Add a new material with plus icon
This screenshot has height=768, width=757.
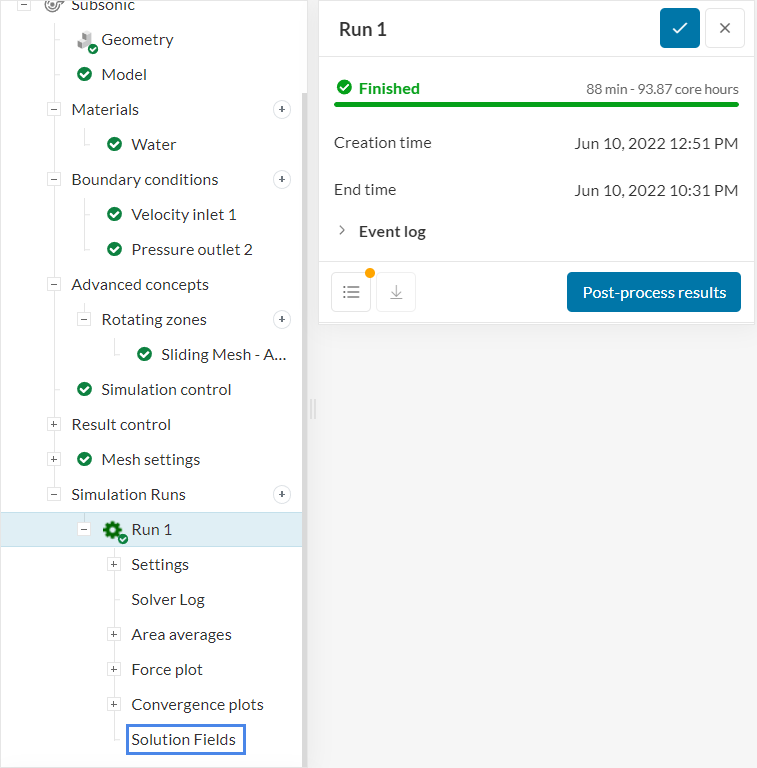click(282, 109)
